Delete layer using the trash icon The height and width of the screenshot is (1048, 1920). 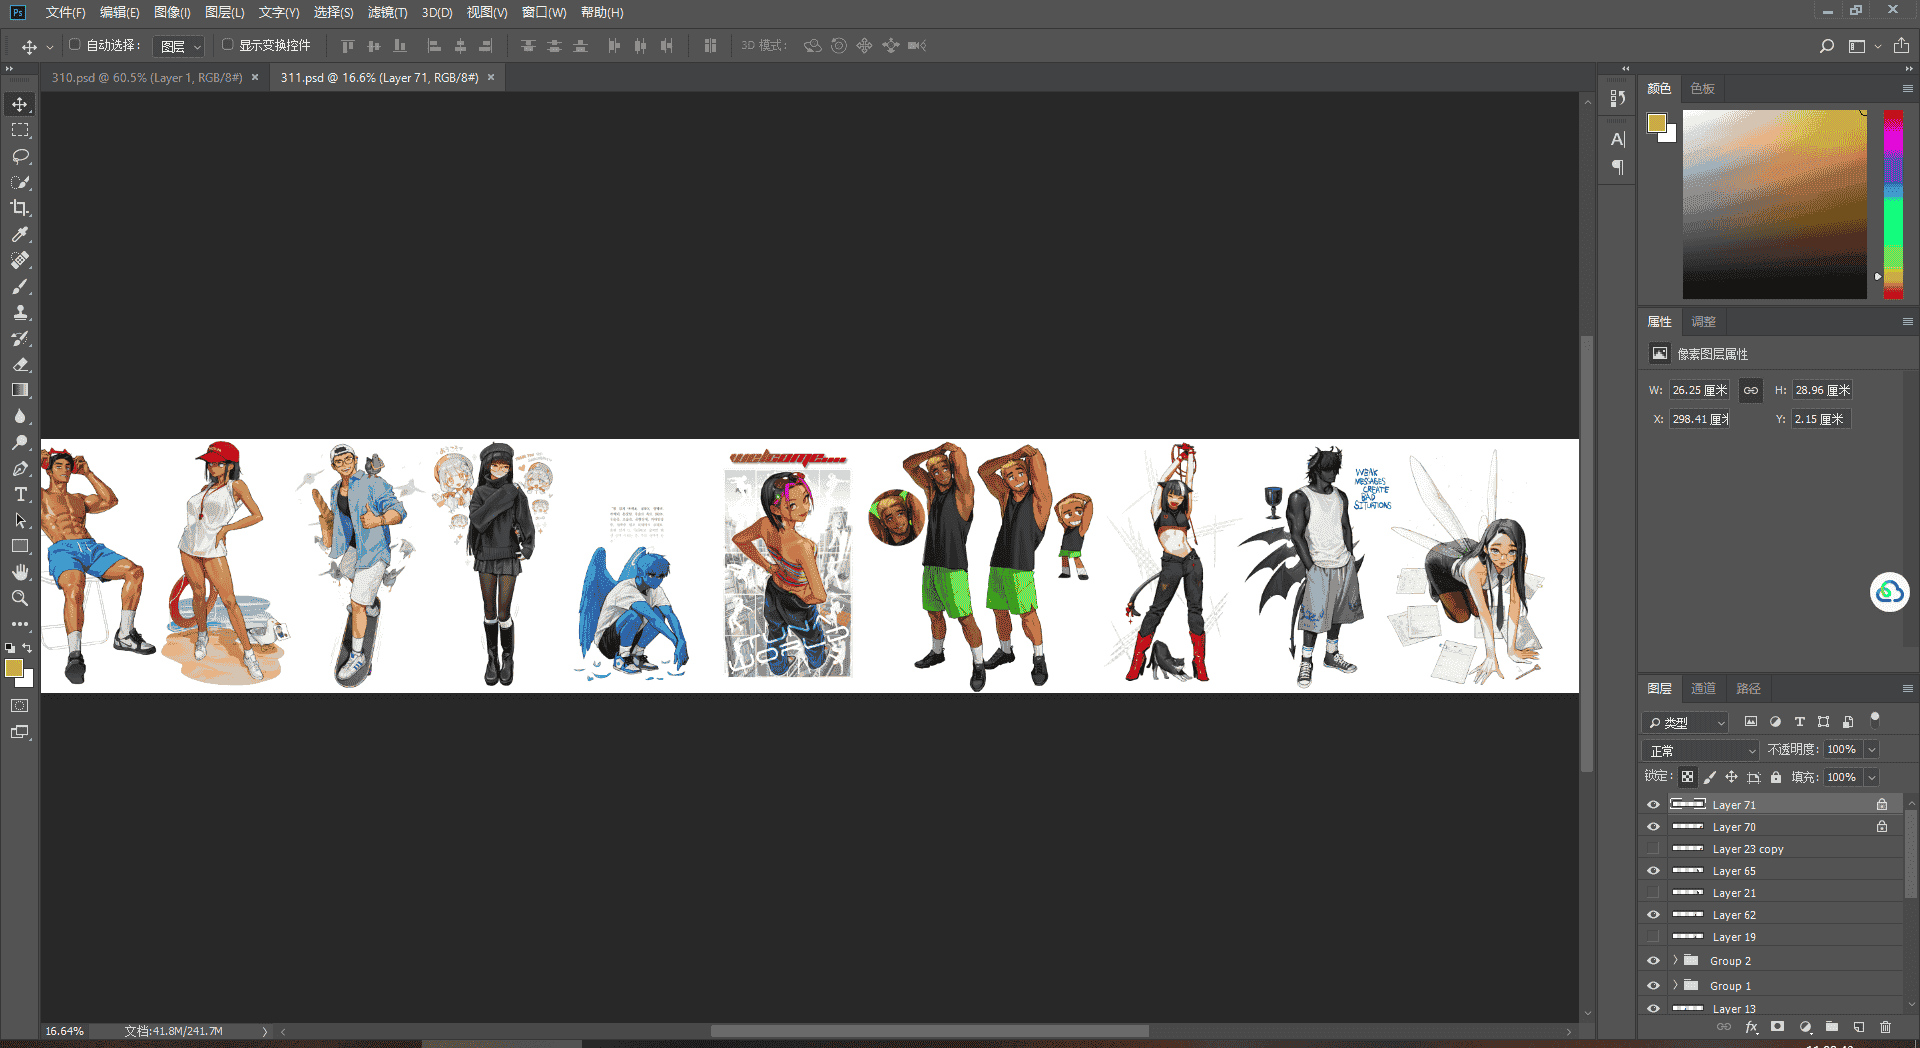click(1885, 1027)
